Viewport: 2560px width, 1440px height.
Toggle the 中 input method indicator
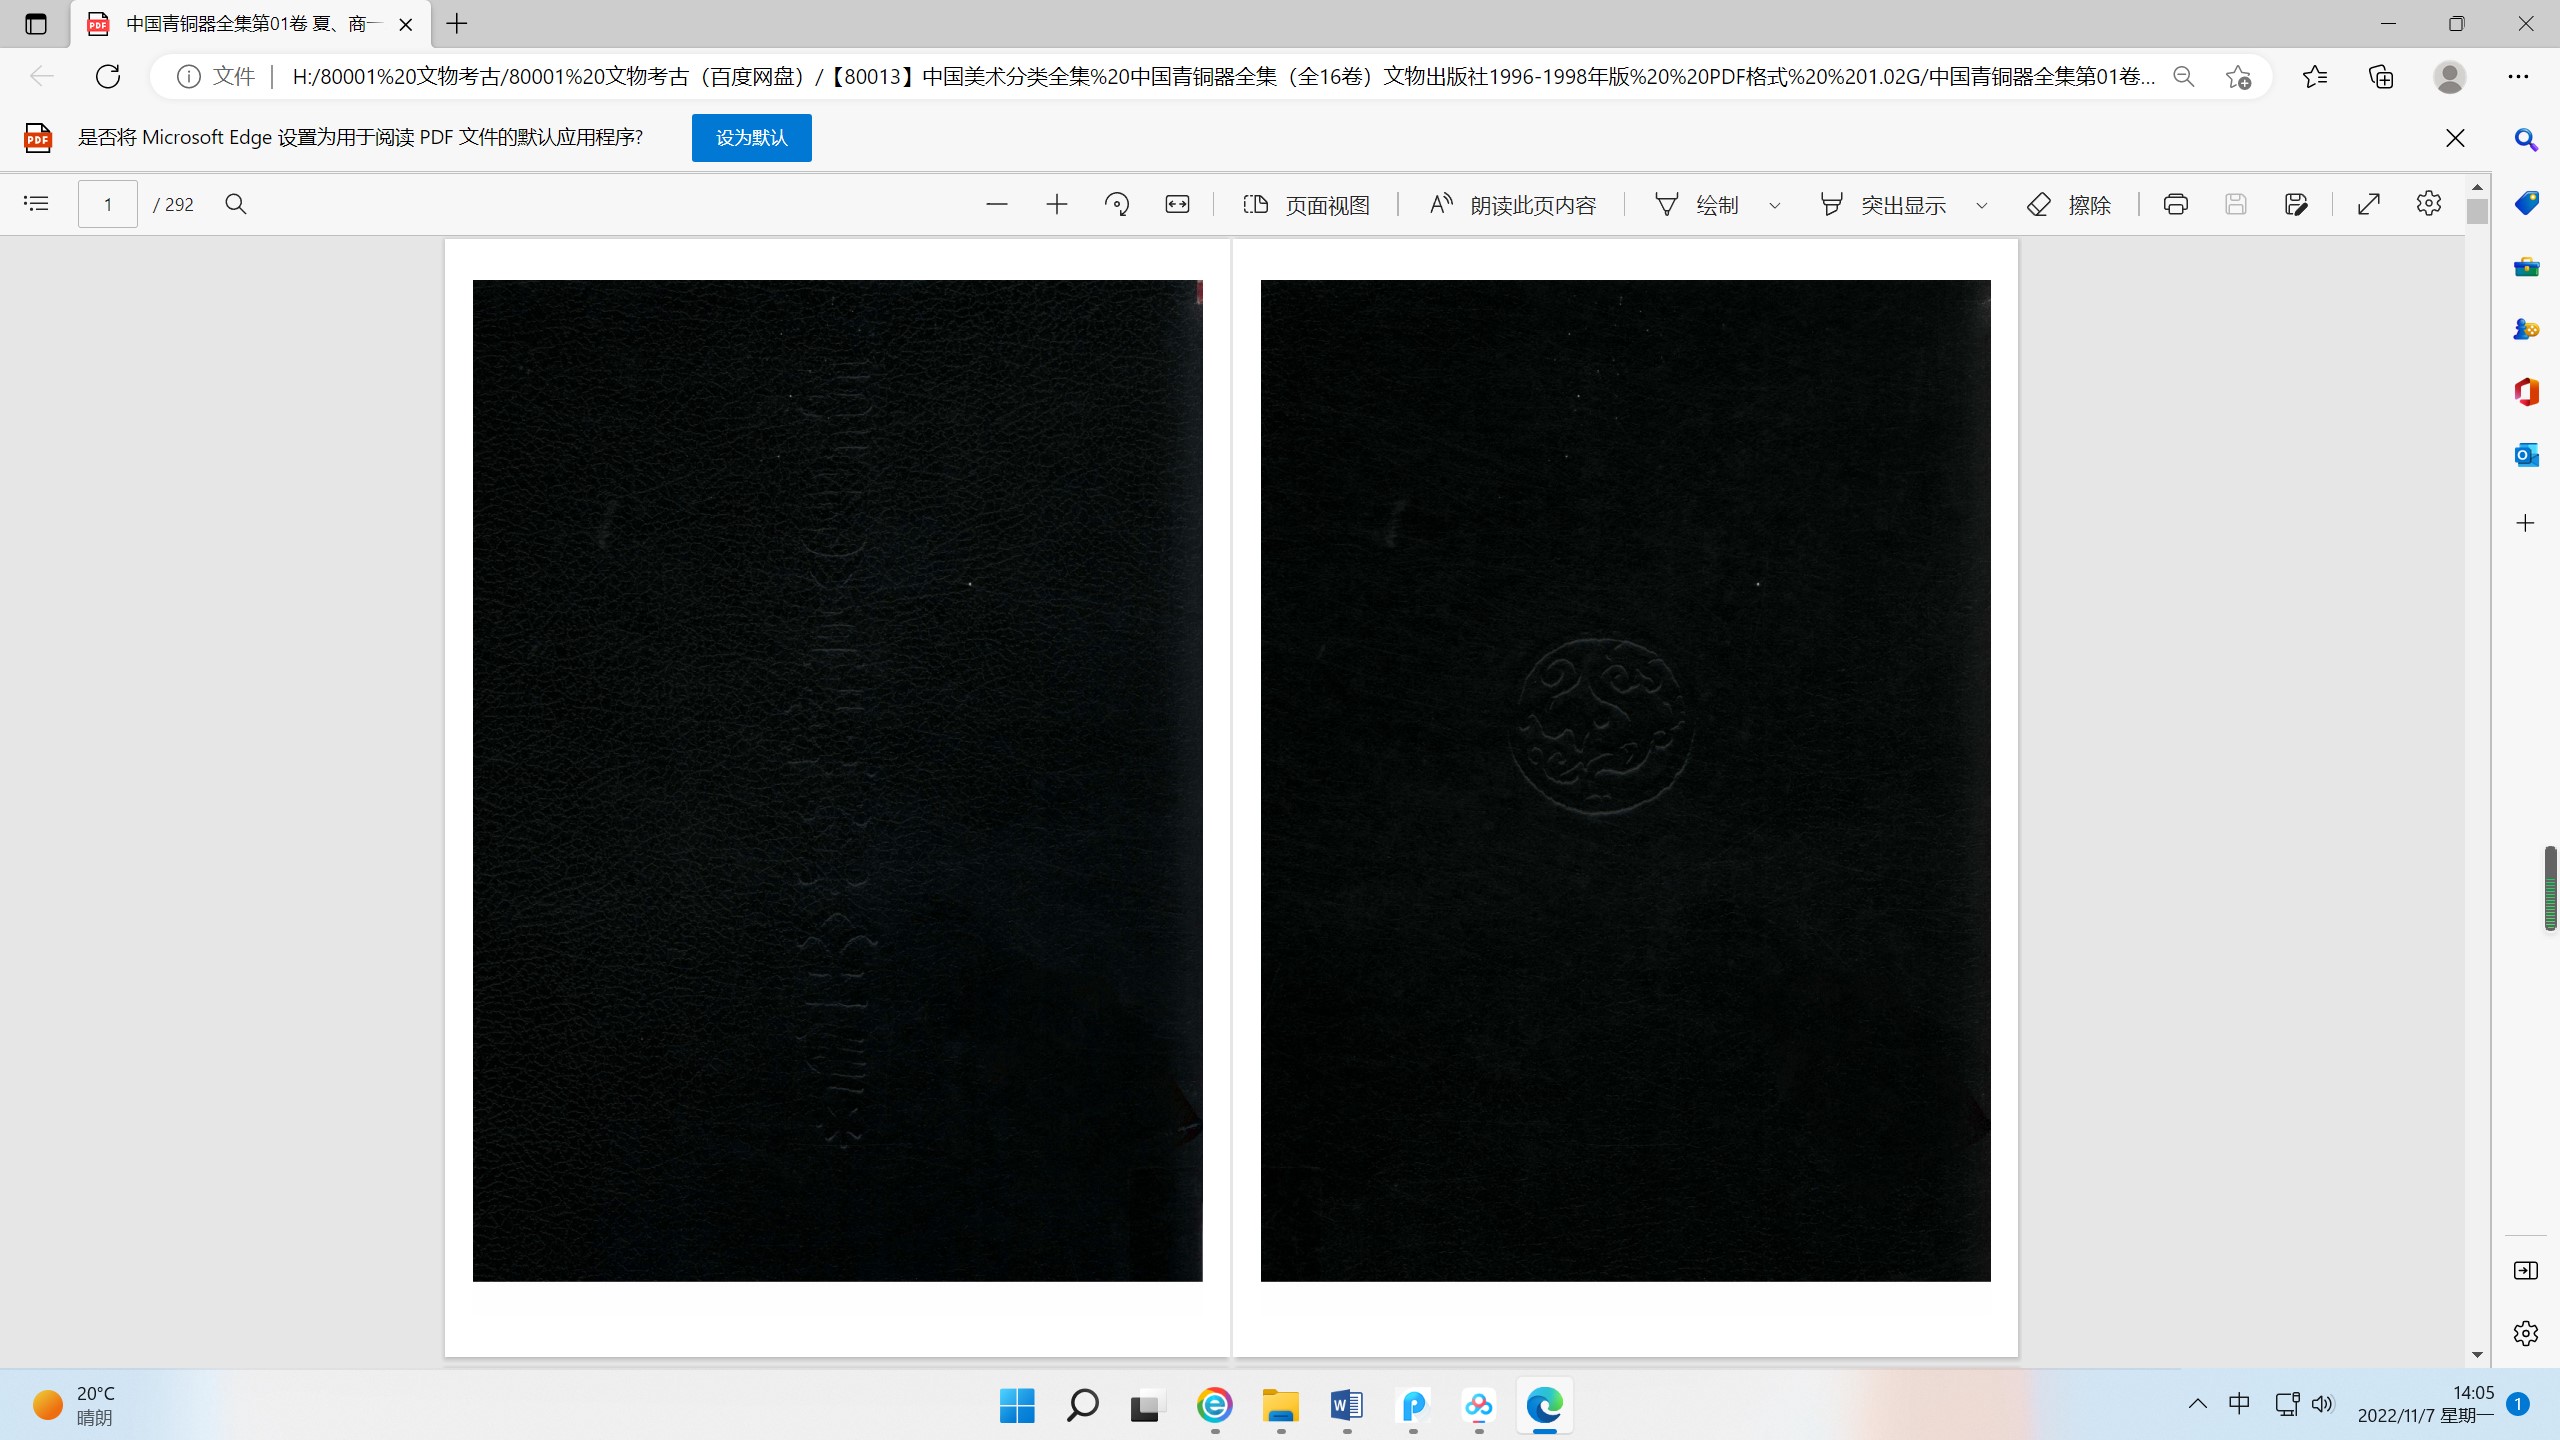pos(2240,1404)
